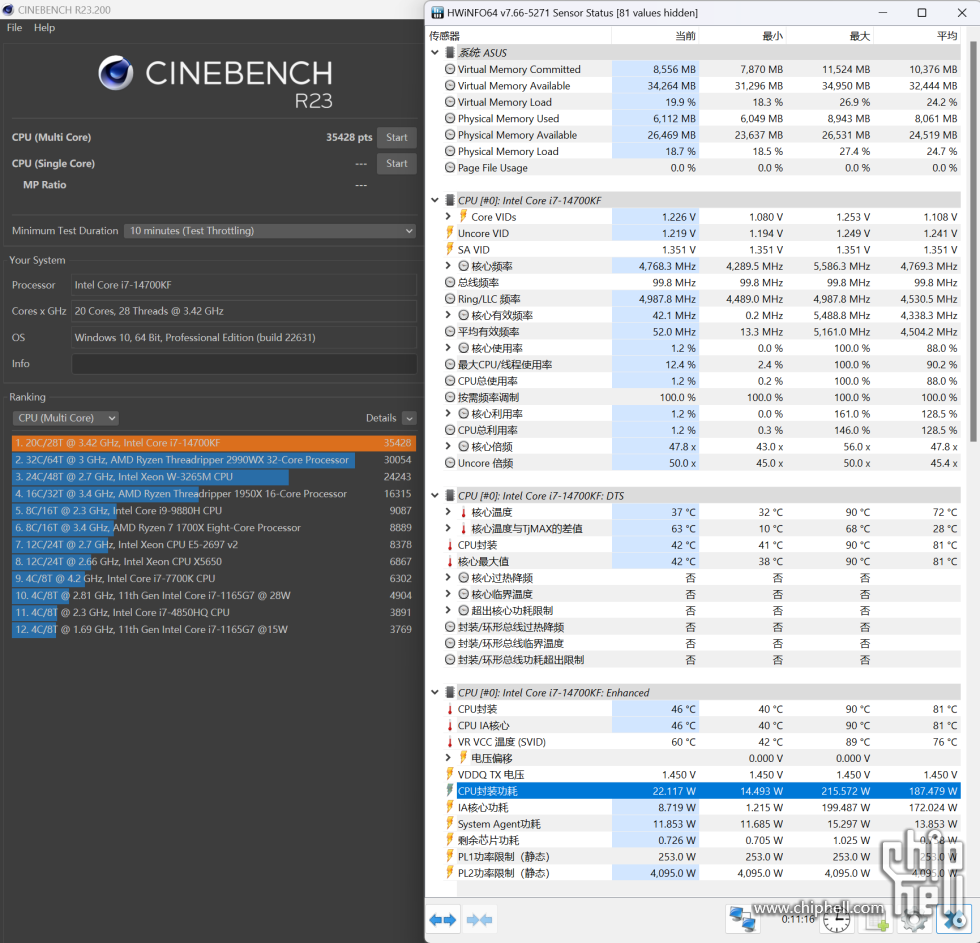Select the PL2功率限制 (静态) sensor row

coord(702,873)
